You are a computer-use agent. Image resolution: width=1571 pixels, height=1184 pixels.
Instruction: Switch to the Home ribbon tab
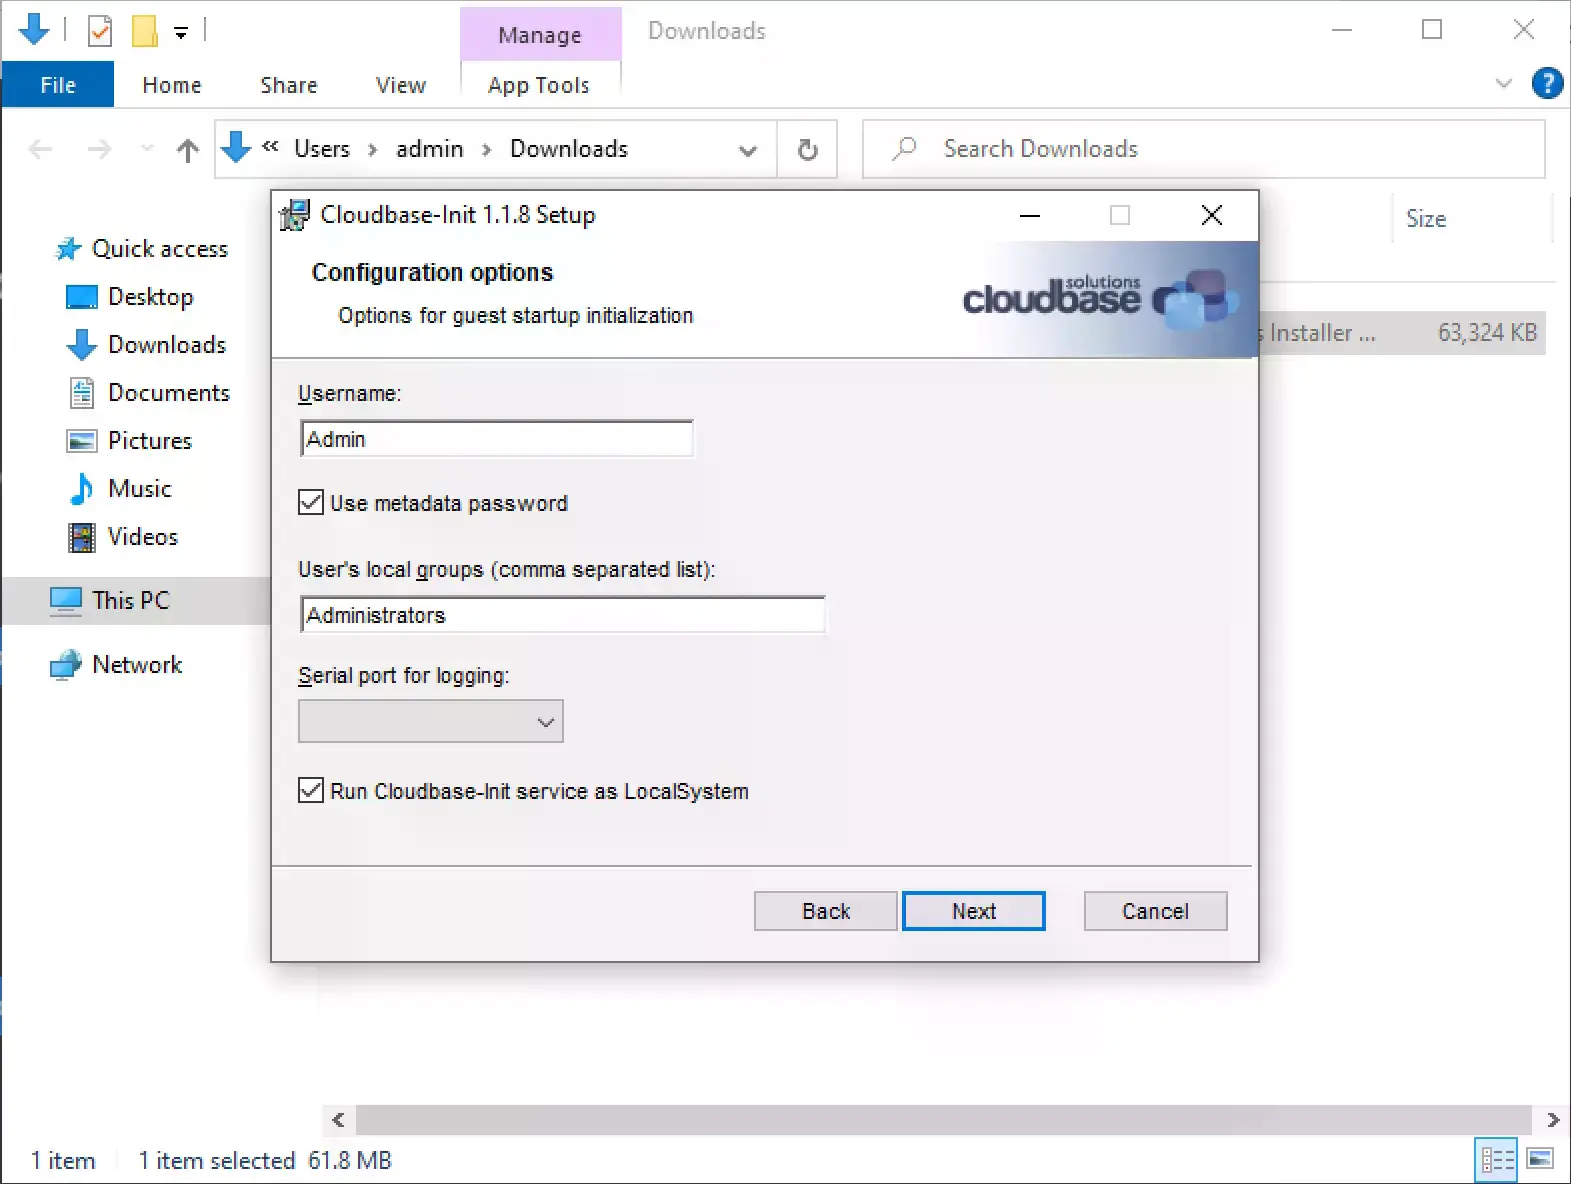pyautogui.click(x=172, y=85)
